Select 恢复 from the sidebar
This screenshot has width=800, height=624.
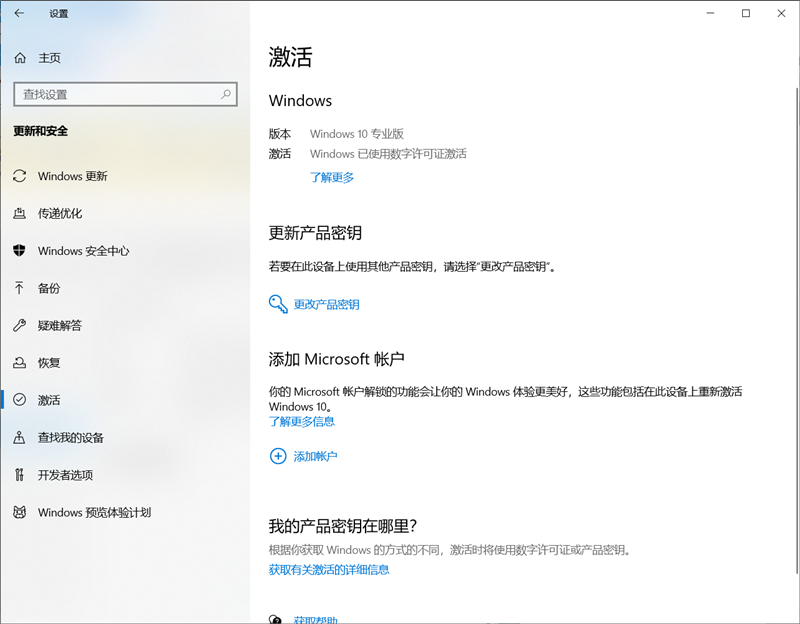click(x=50, y=363)
